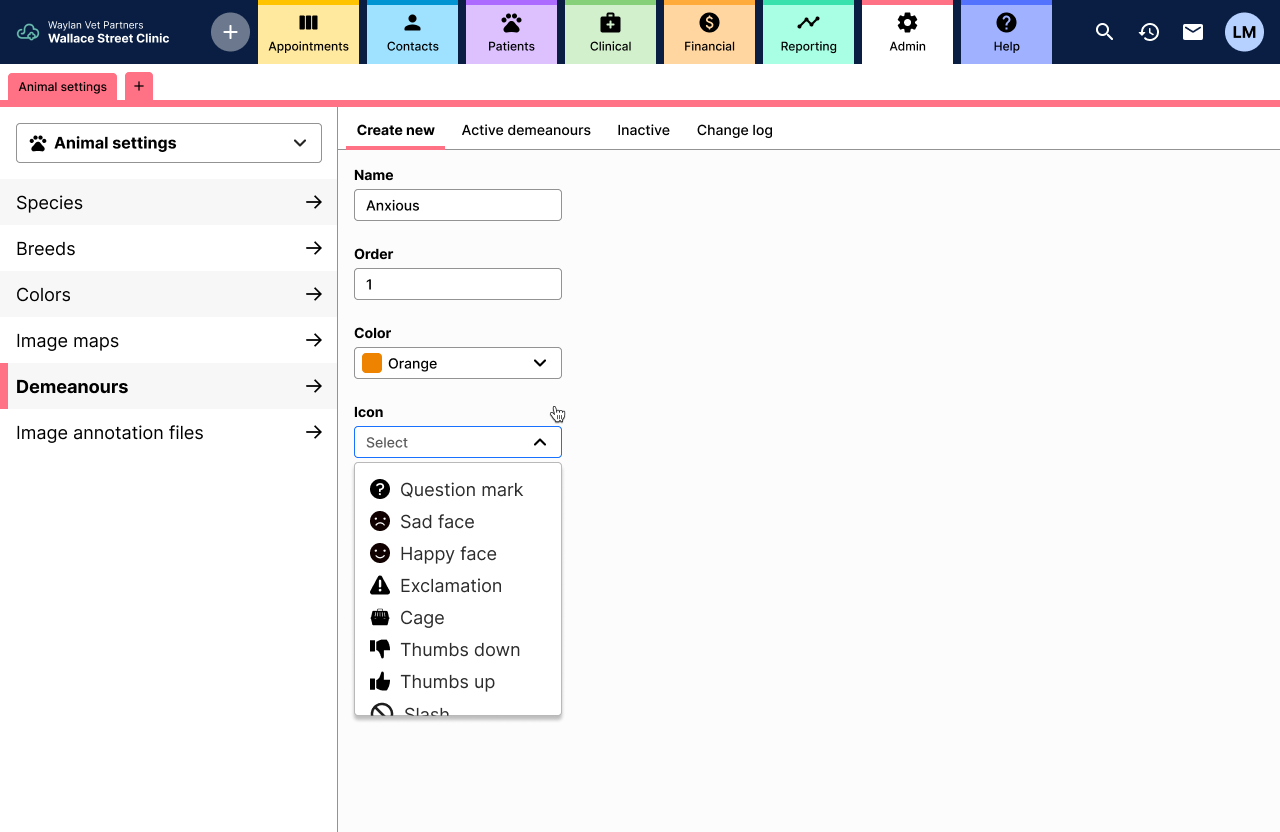This screenshot has height=832, width=1280.
Task: Switch to the Inactive tab
Action: point(643,130)
